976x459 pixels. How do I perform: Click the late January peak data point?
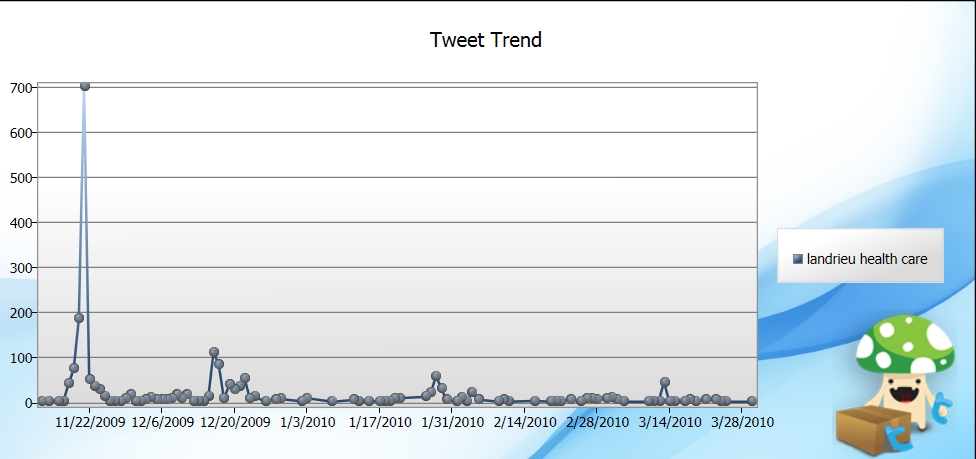pos(436,376)
